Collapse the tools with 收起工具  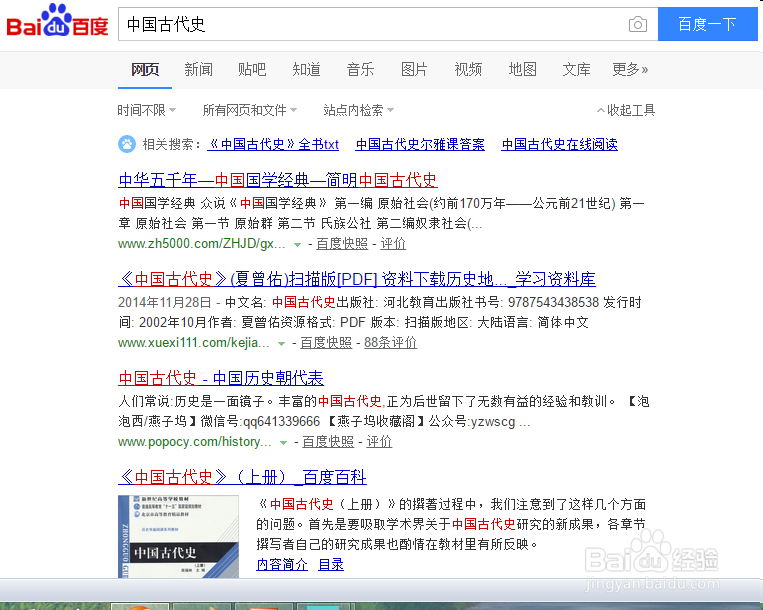point(626,110)
